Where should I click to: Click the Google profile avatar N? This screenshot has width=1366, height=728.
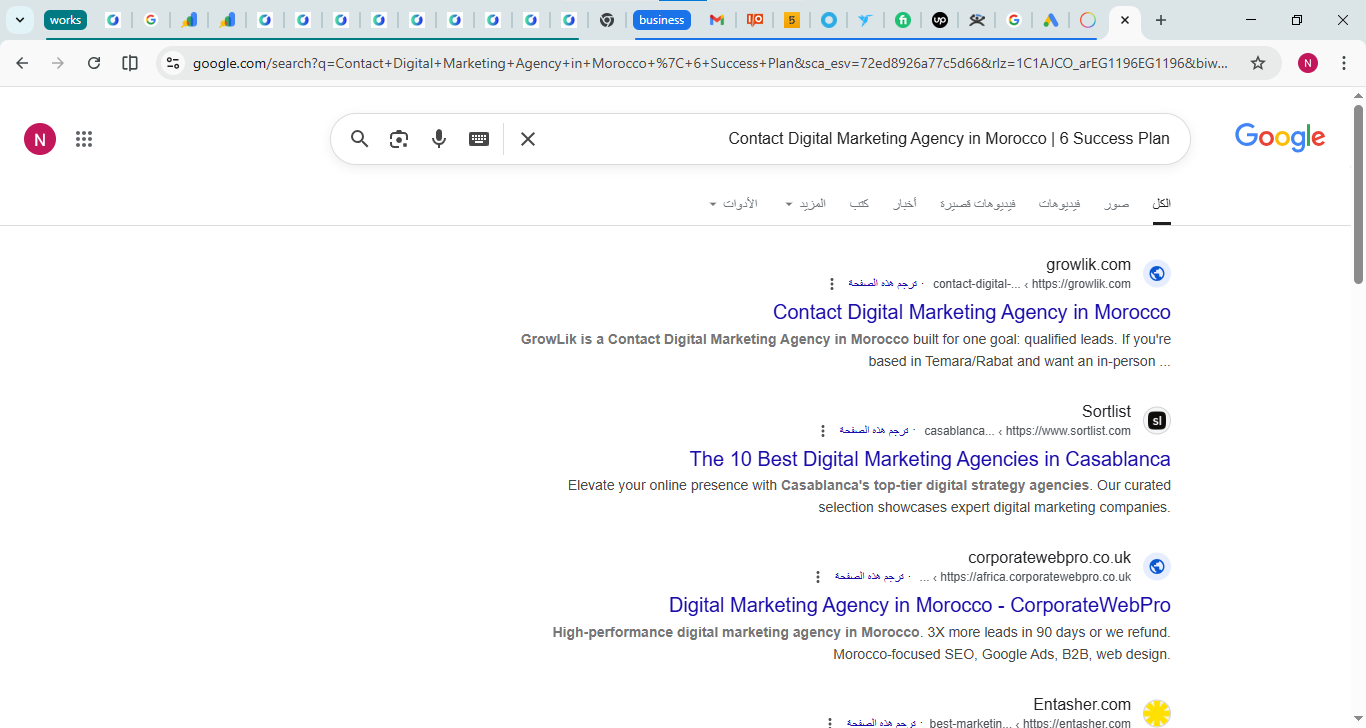pyautogui.click(x=40, y=138)
